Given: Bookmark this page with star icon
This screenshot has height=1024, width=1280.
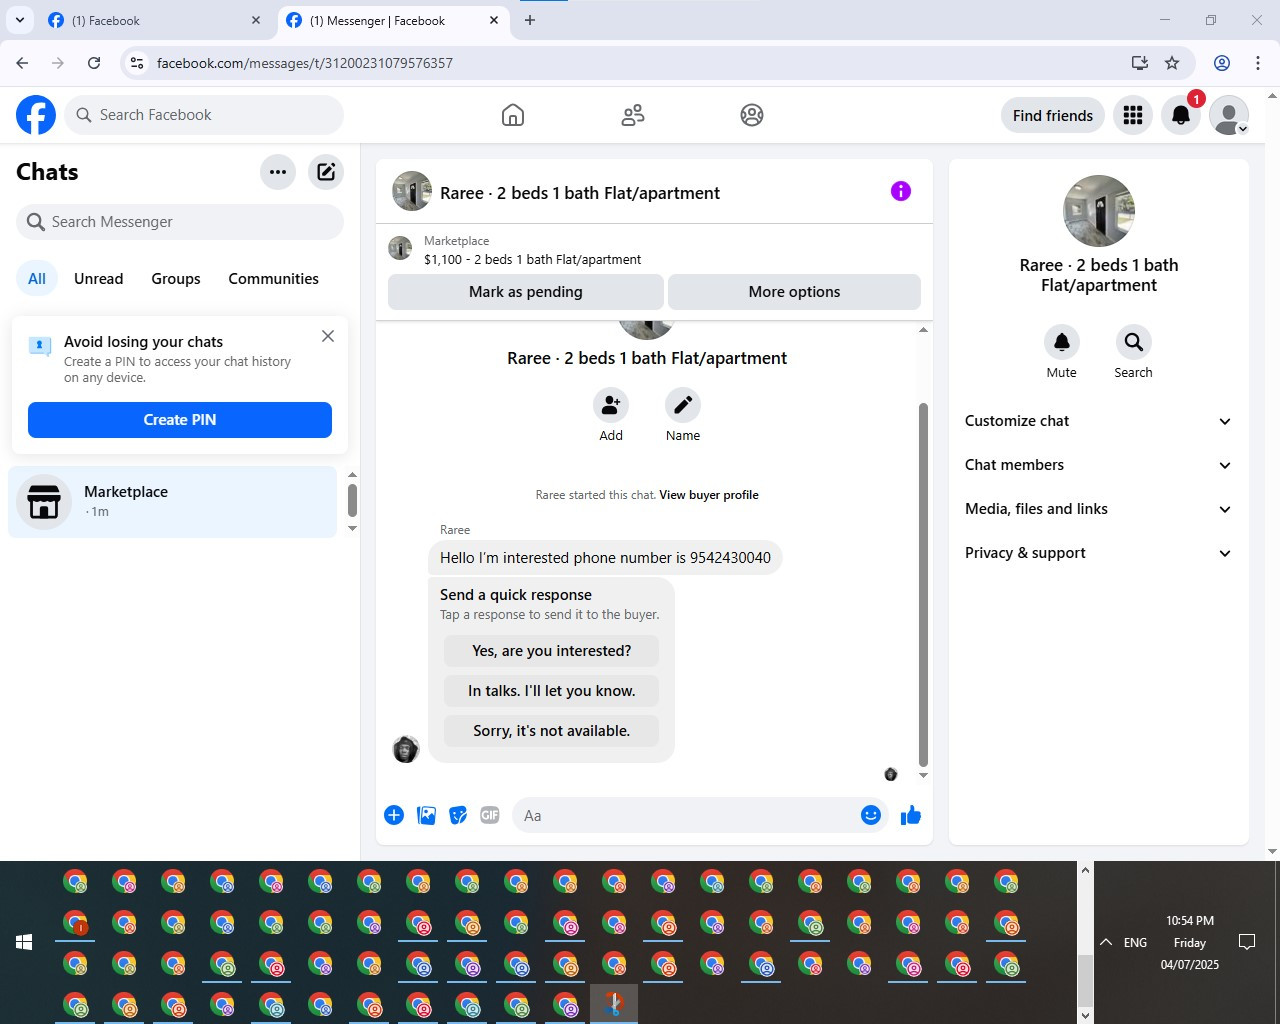Looking at the screenshot, I should (1172, 63).
